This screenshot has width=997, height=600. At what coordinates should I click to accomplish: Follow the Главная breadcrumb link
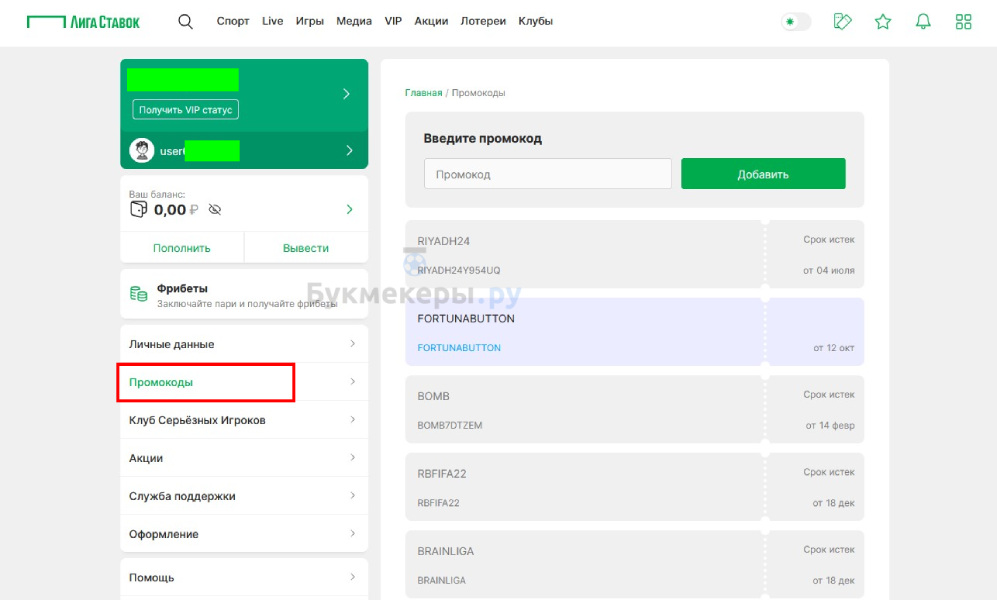tap(423, 93)
